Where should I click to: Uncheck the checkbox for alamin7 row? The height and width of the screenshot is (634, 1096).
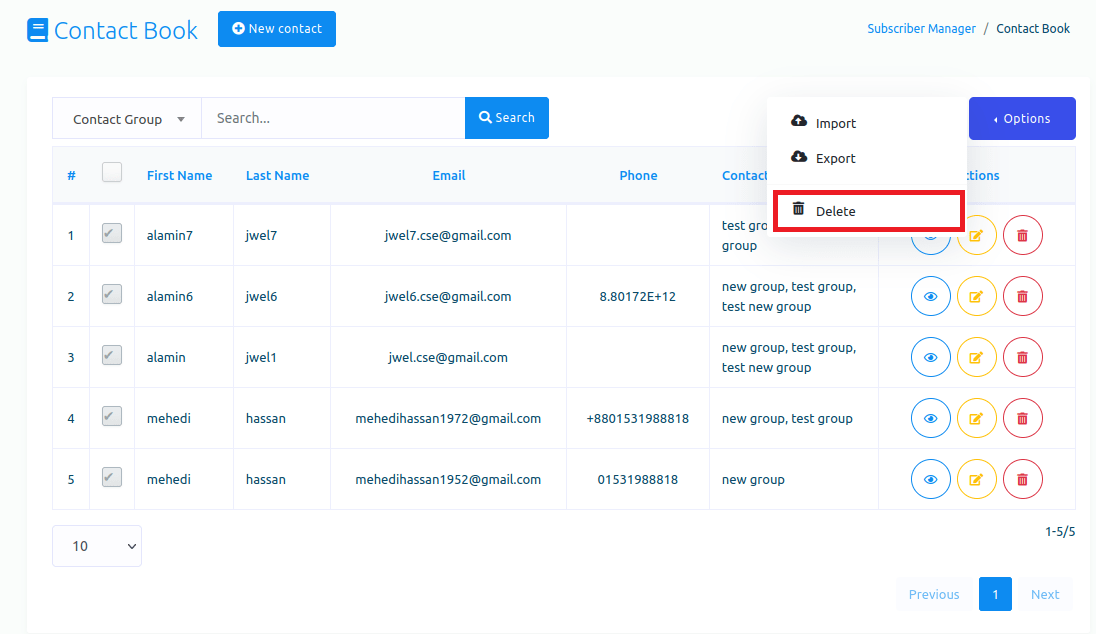coord(112,234)
